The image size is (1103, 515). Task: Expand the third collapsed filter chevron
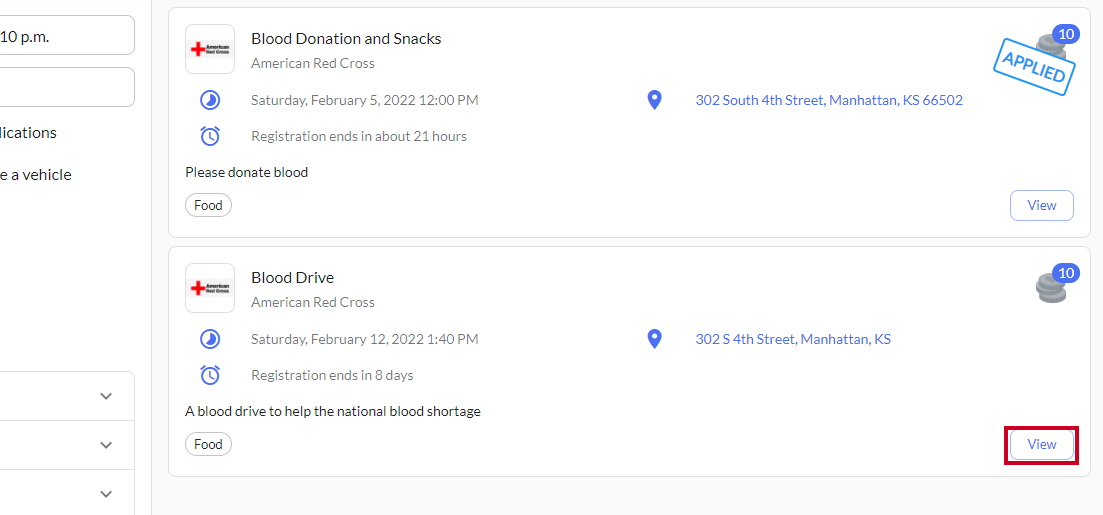(x=106, y=495)
